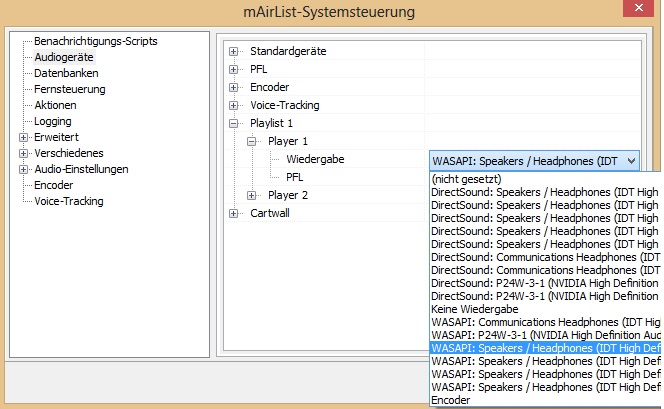Screen dimensions: 664x409
Task: Select the Logging sidebar entry
Action: coord(53,121)
